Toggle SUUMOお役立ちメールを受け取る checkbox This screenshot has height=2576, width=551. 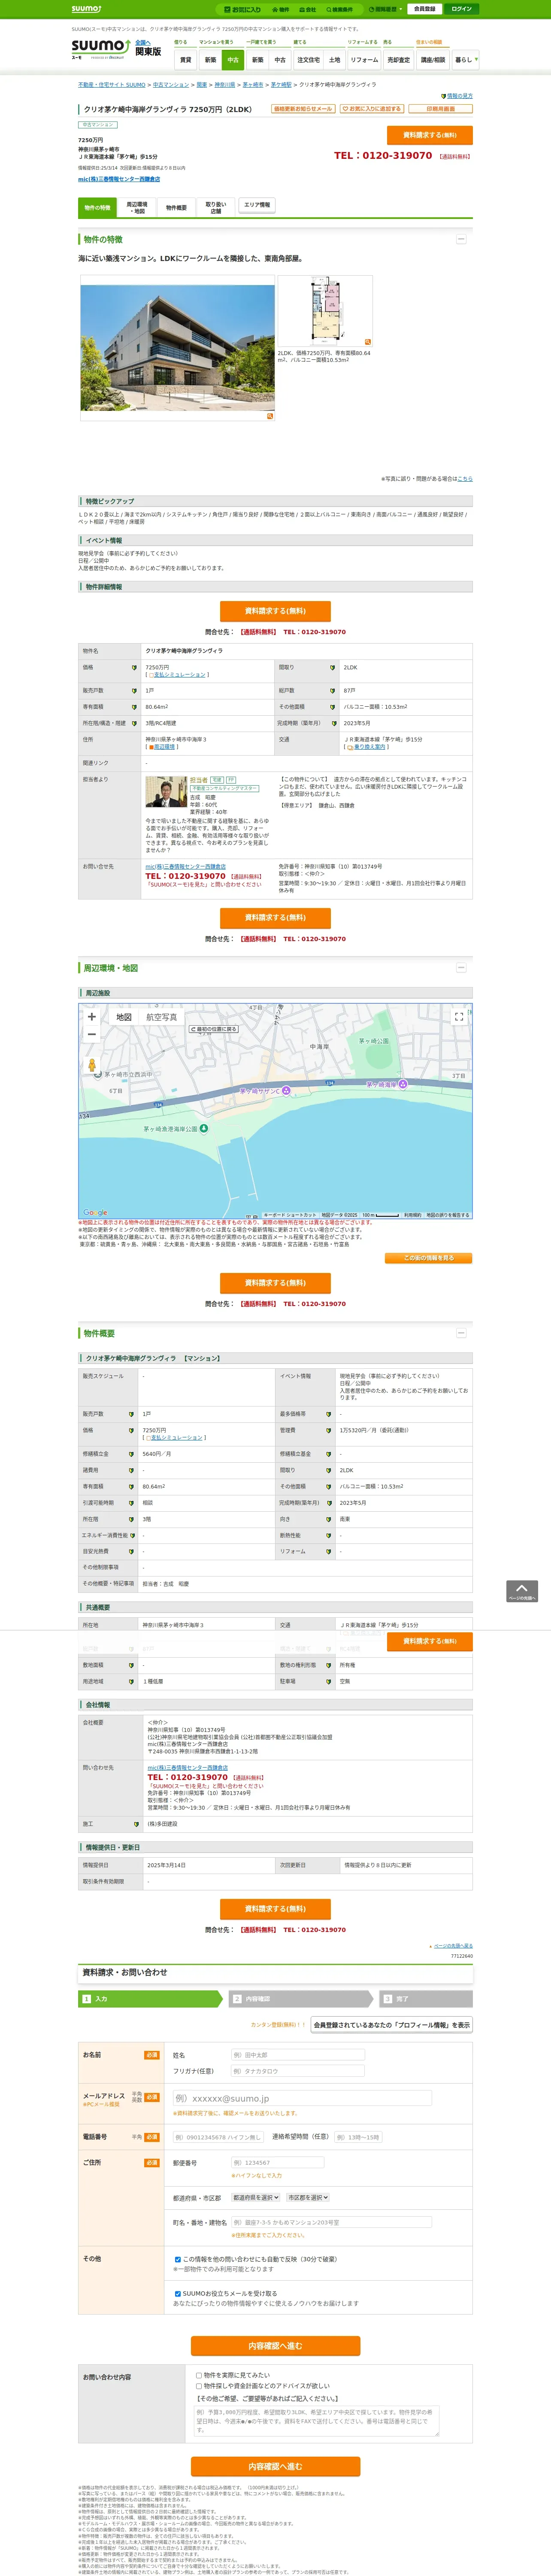pyautogui.click(x=178, y=2293)
